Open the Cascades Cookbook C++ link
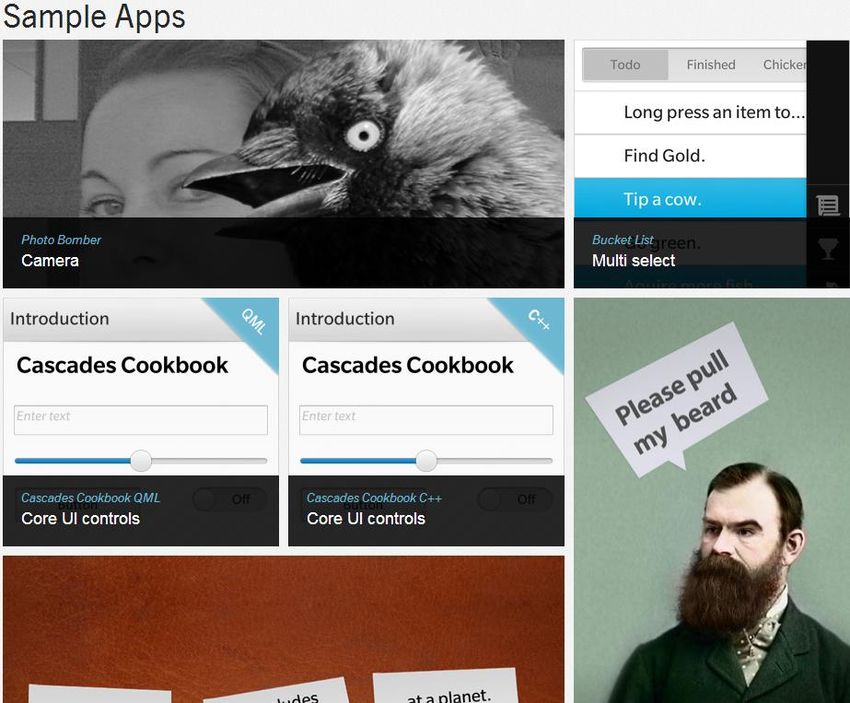This screenshot has height=703, width=850. pos(374,498)
